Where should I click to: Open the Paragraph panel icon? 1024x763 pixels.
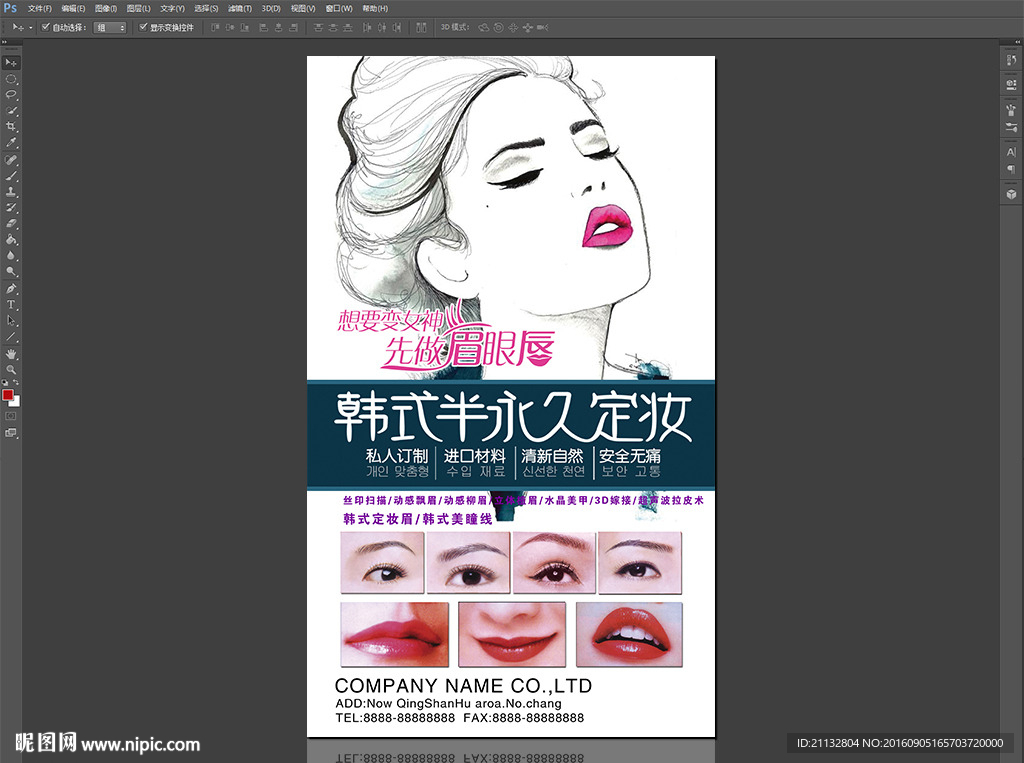[x=1011, y=169]
